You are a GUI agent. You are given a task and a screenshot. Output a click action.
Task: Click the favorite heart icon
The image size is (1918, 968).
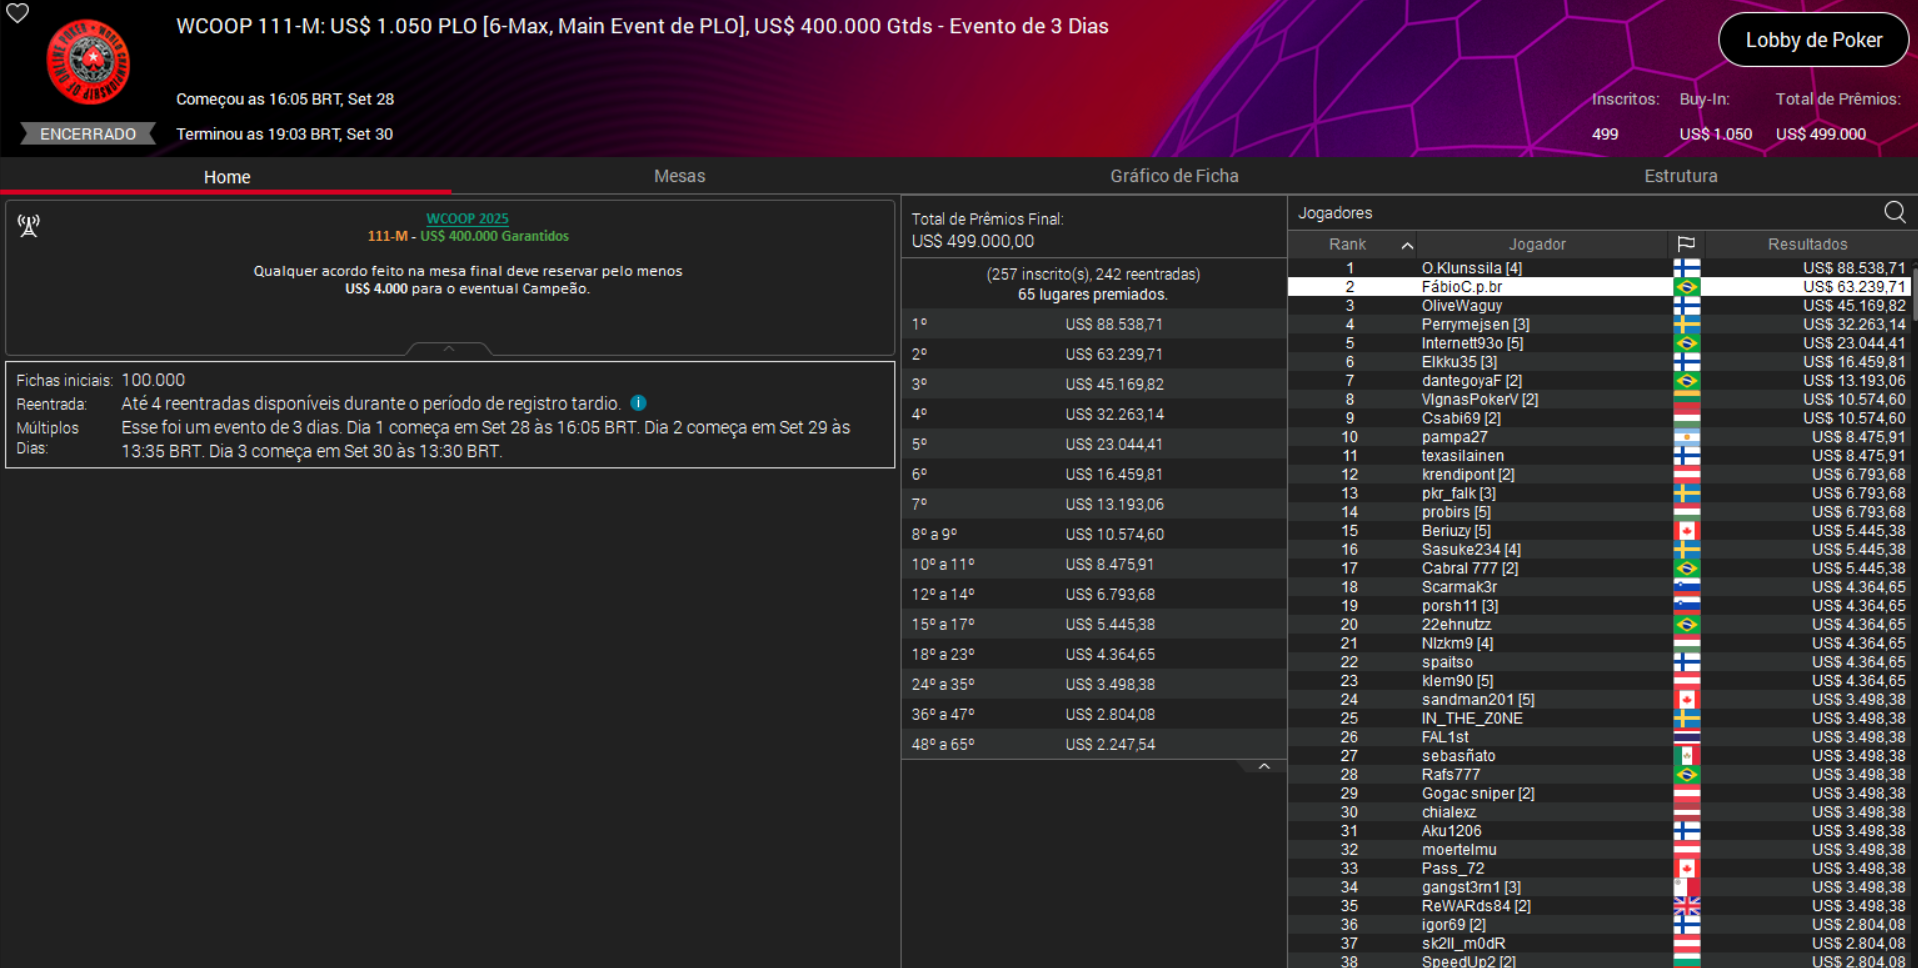coord(18,13)
